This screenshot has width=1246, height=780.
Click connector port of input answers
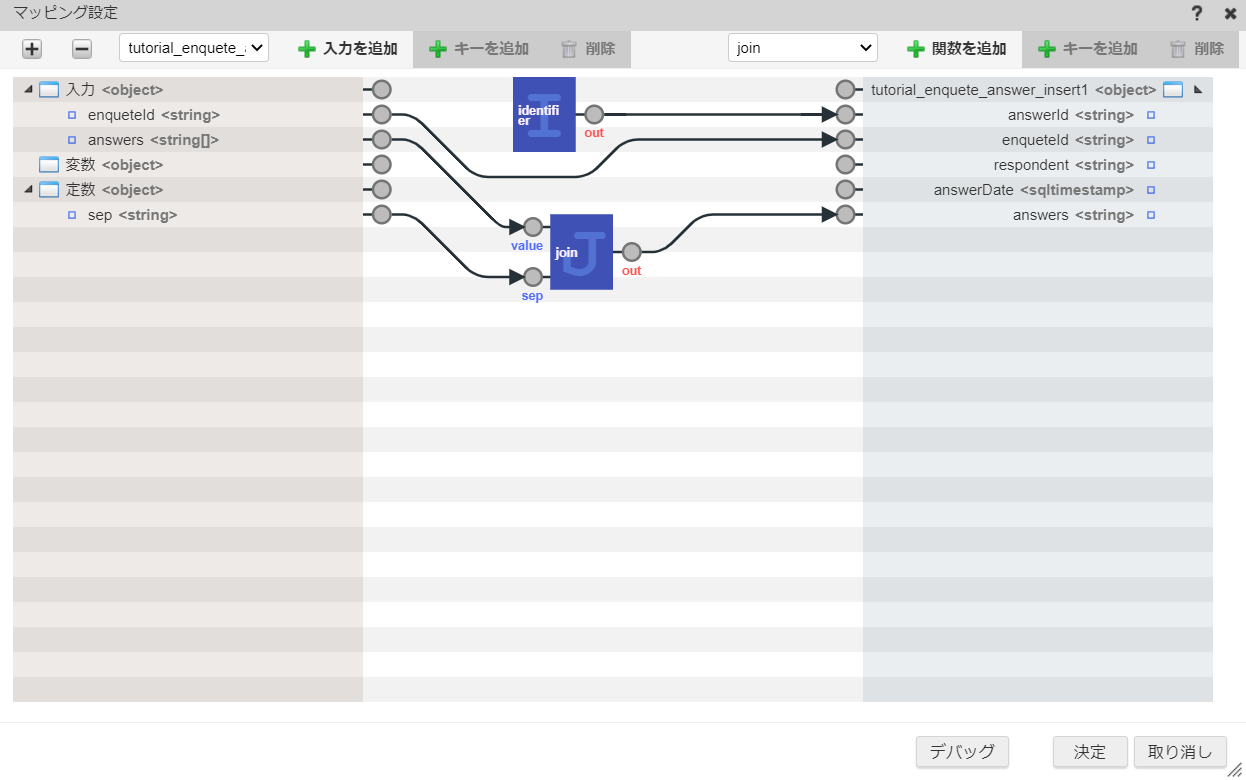(x=381, y=139)
